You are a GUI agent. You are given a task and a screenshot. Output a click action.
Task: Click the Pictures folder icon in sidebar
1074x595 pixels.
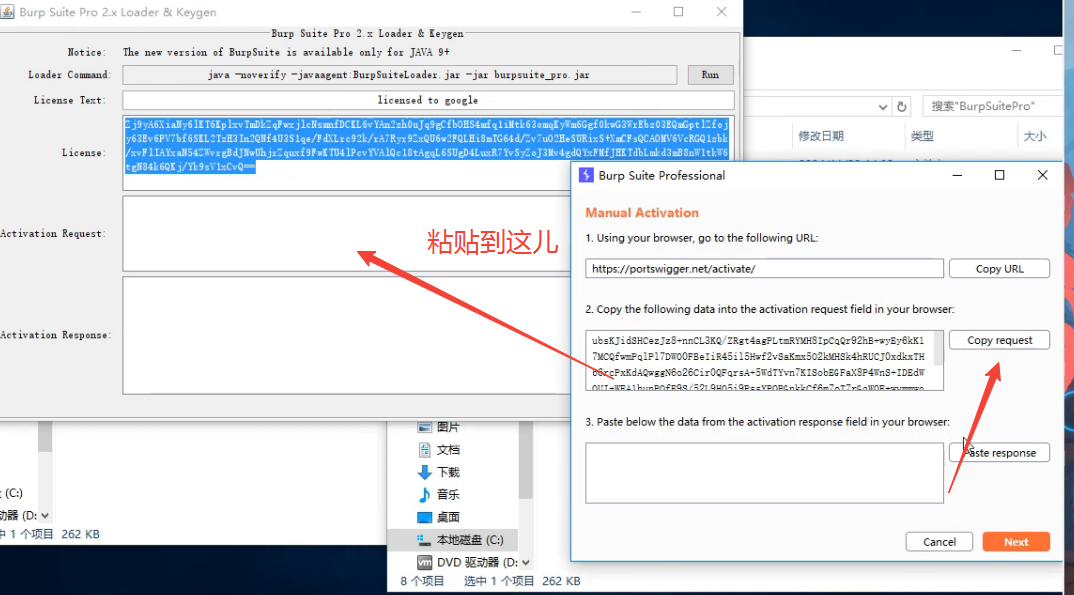425,427
